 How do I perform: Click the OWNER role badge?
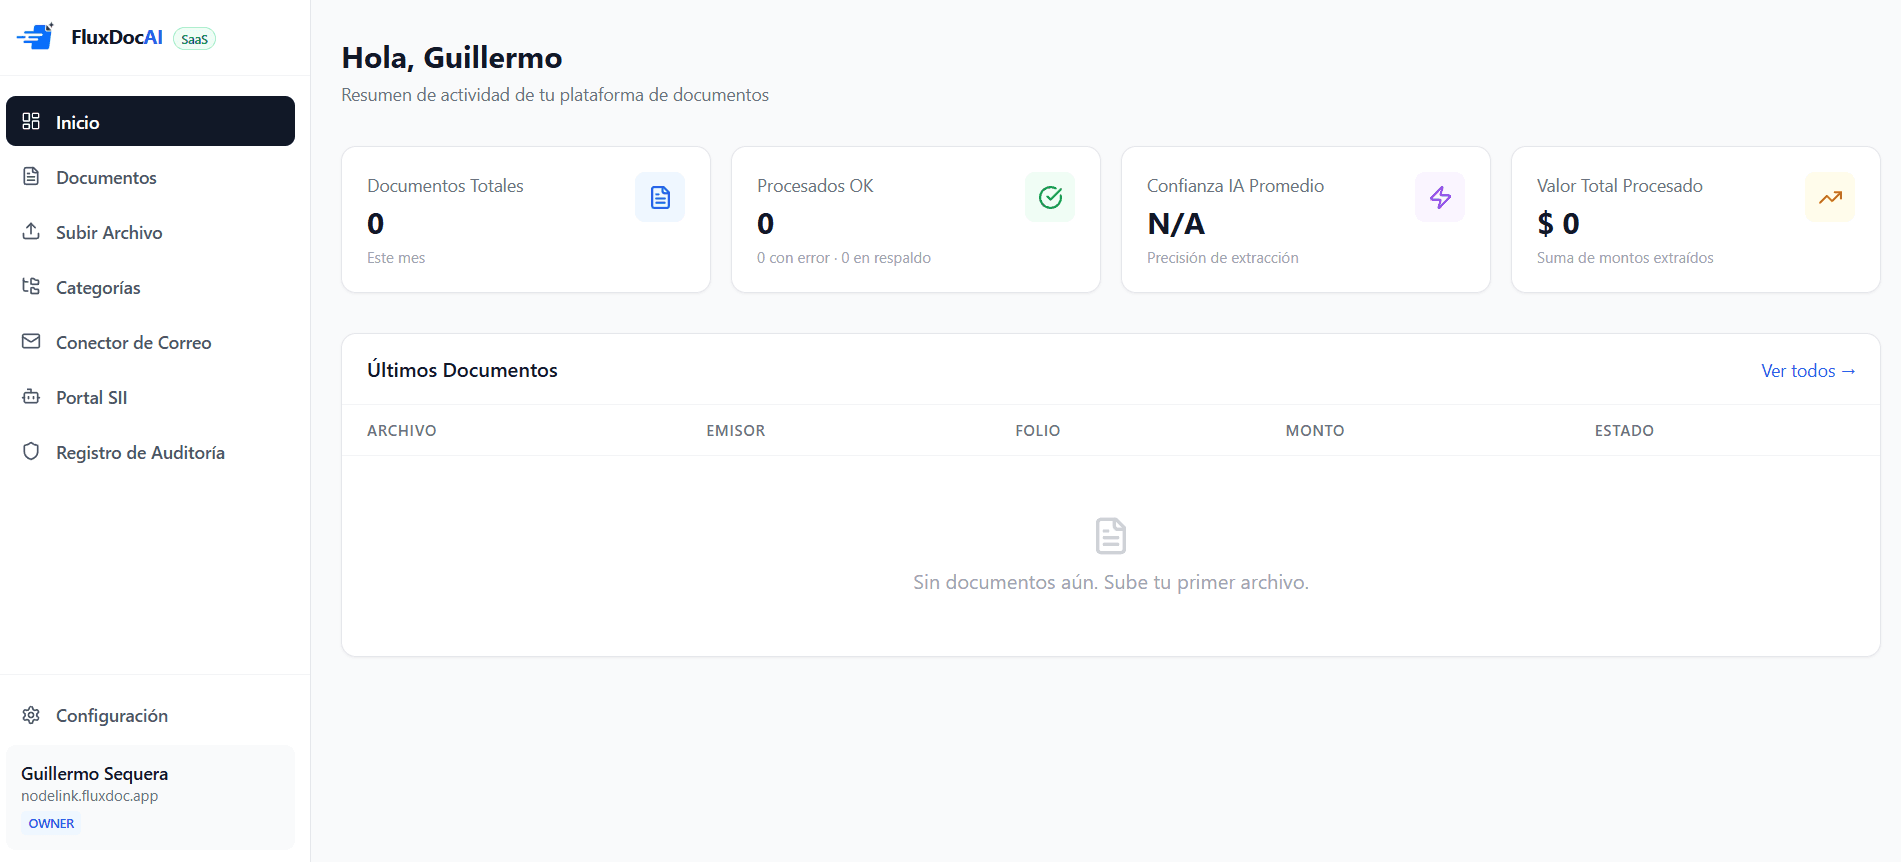[x=51, y=823]
